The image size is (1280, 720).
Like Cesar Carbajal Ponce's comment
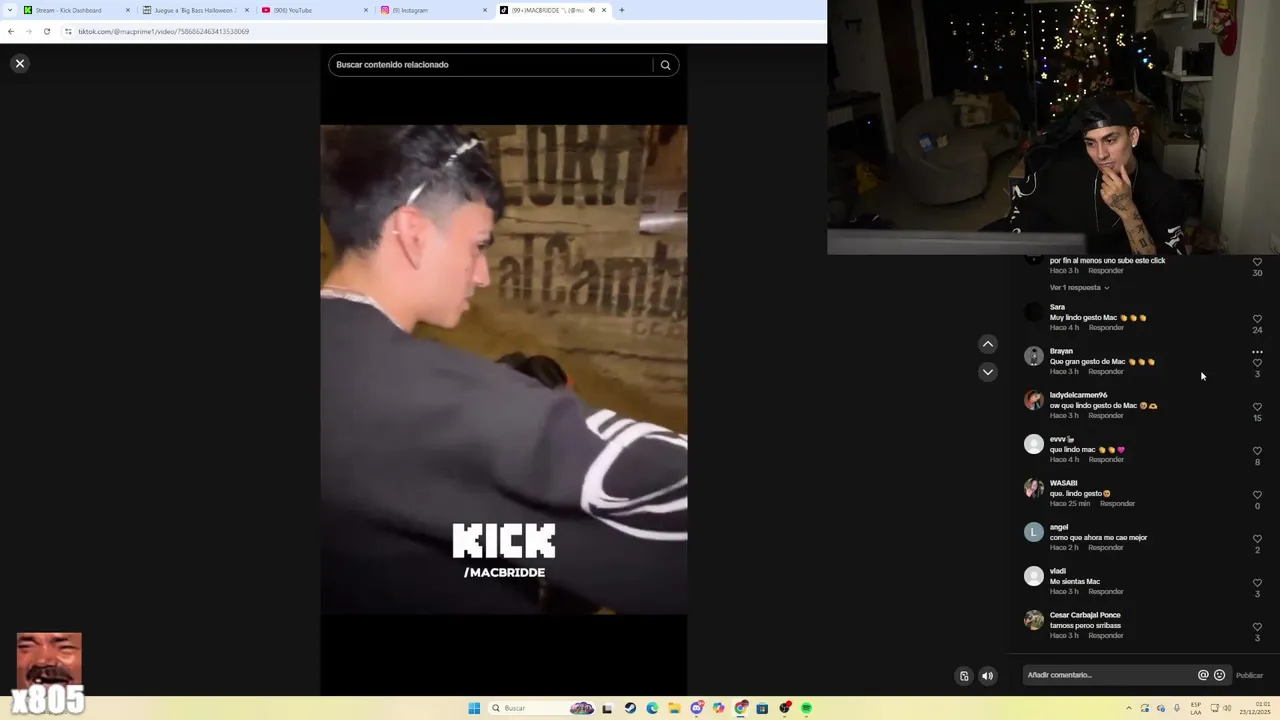(1257, 627)
